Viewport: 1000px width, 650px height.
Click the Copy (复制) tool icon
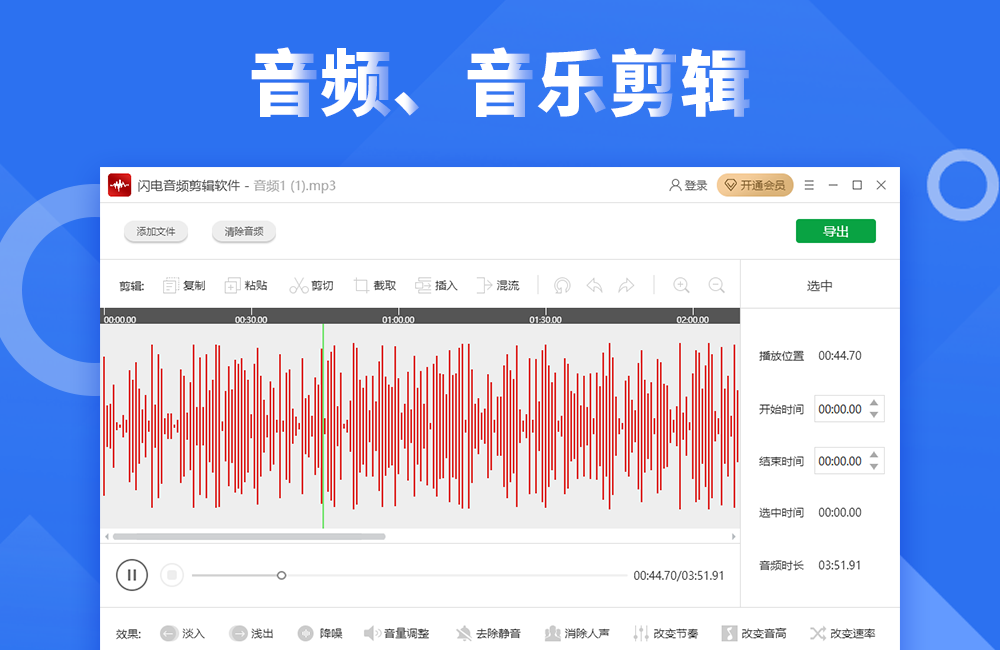[171, 286]
